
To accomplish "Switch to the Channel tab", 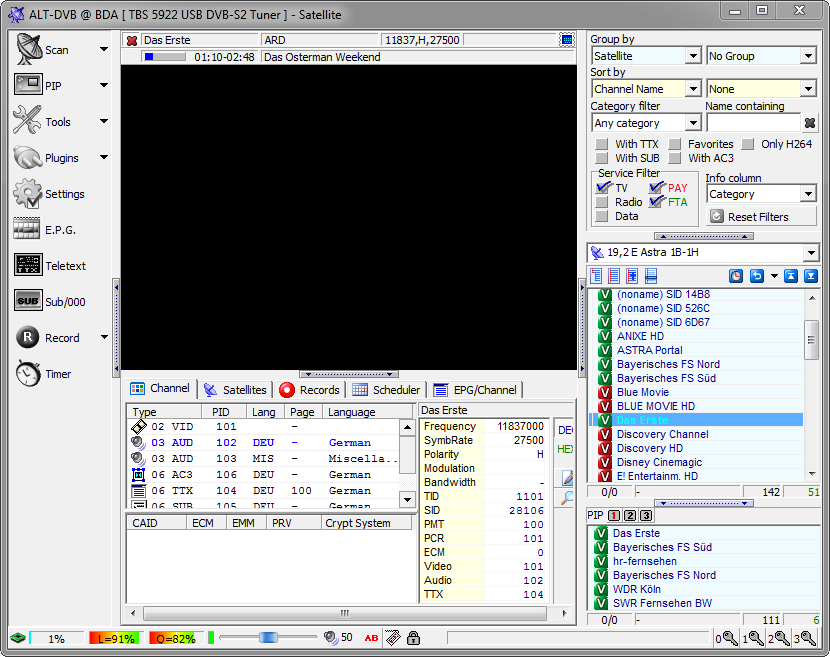I will (160, 389).
